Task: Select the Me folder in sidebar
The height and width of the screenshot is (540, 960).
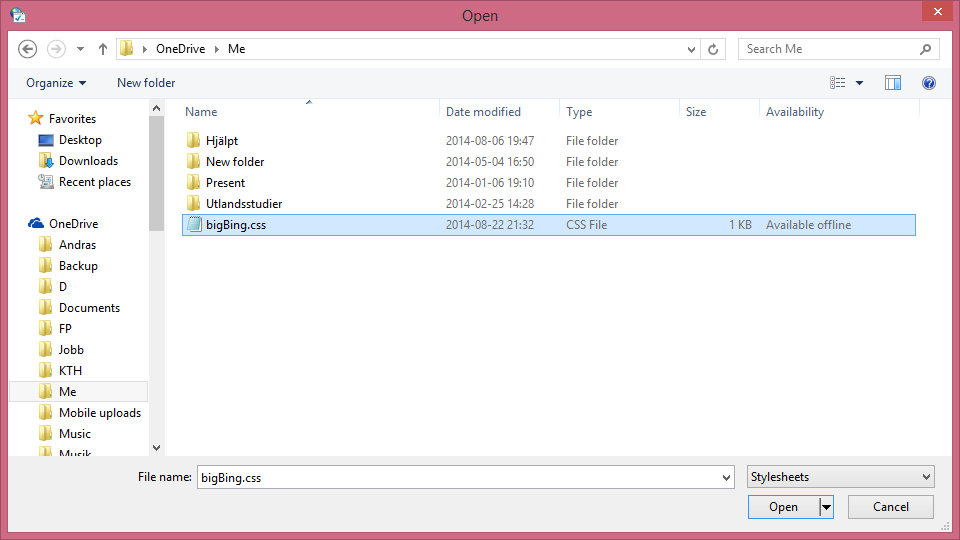Action: click(78, 392)
